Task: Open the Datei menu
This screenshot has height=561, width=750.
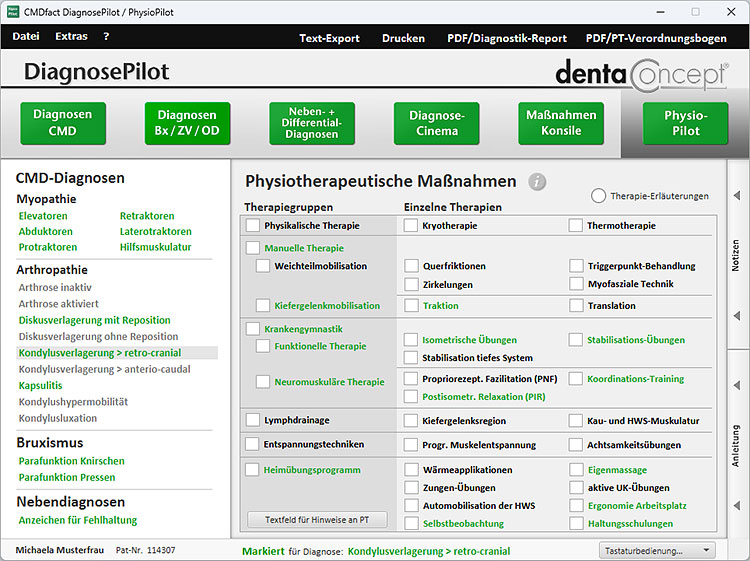Action: click(26, 36)
